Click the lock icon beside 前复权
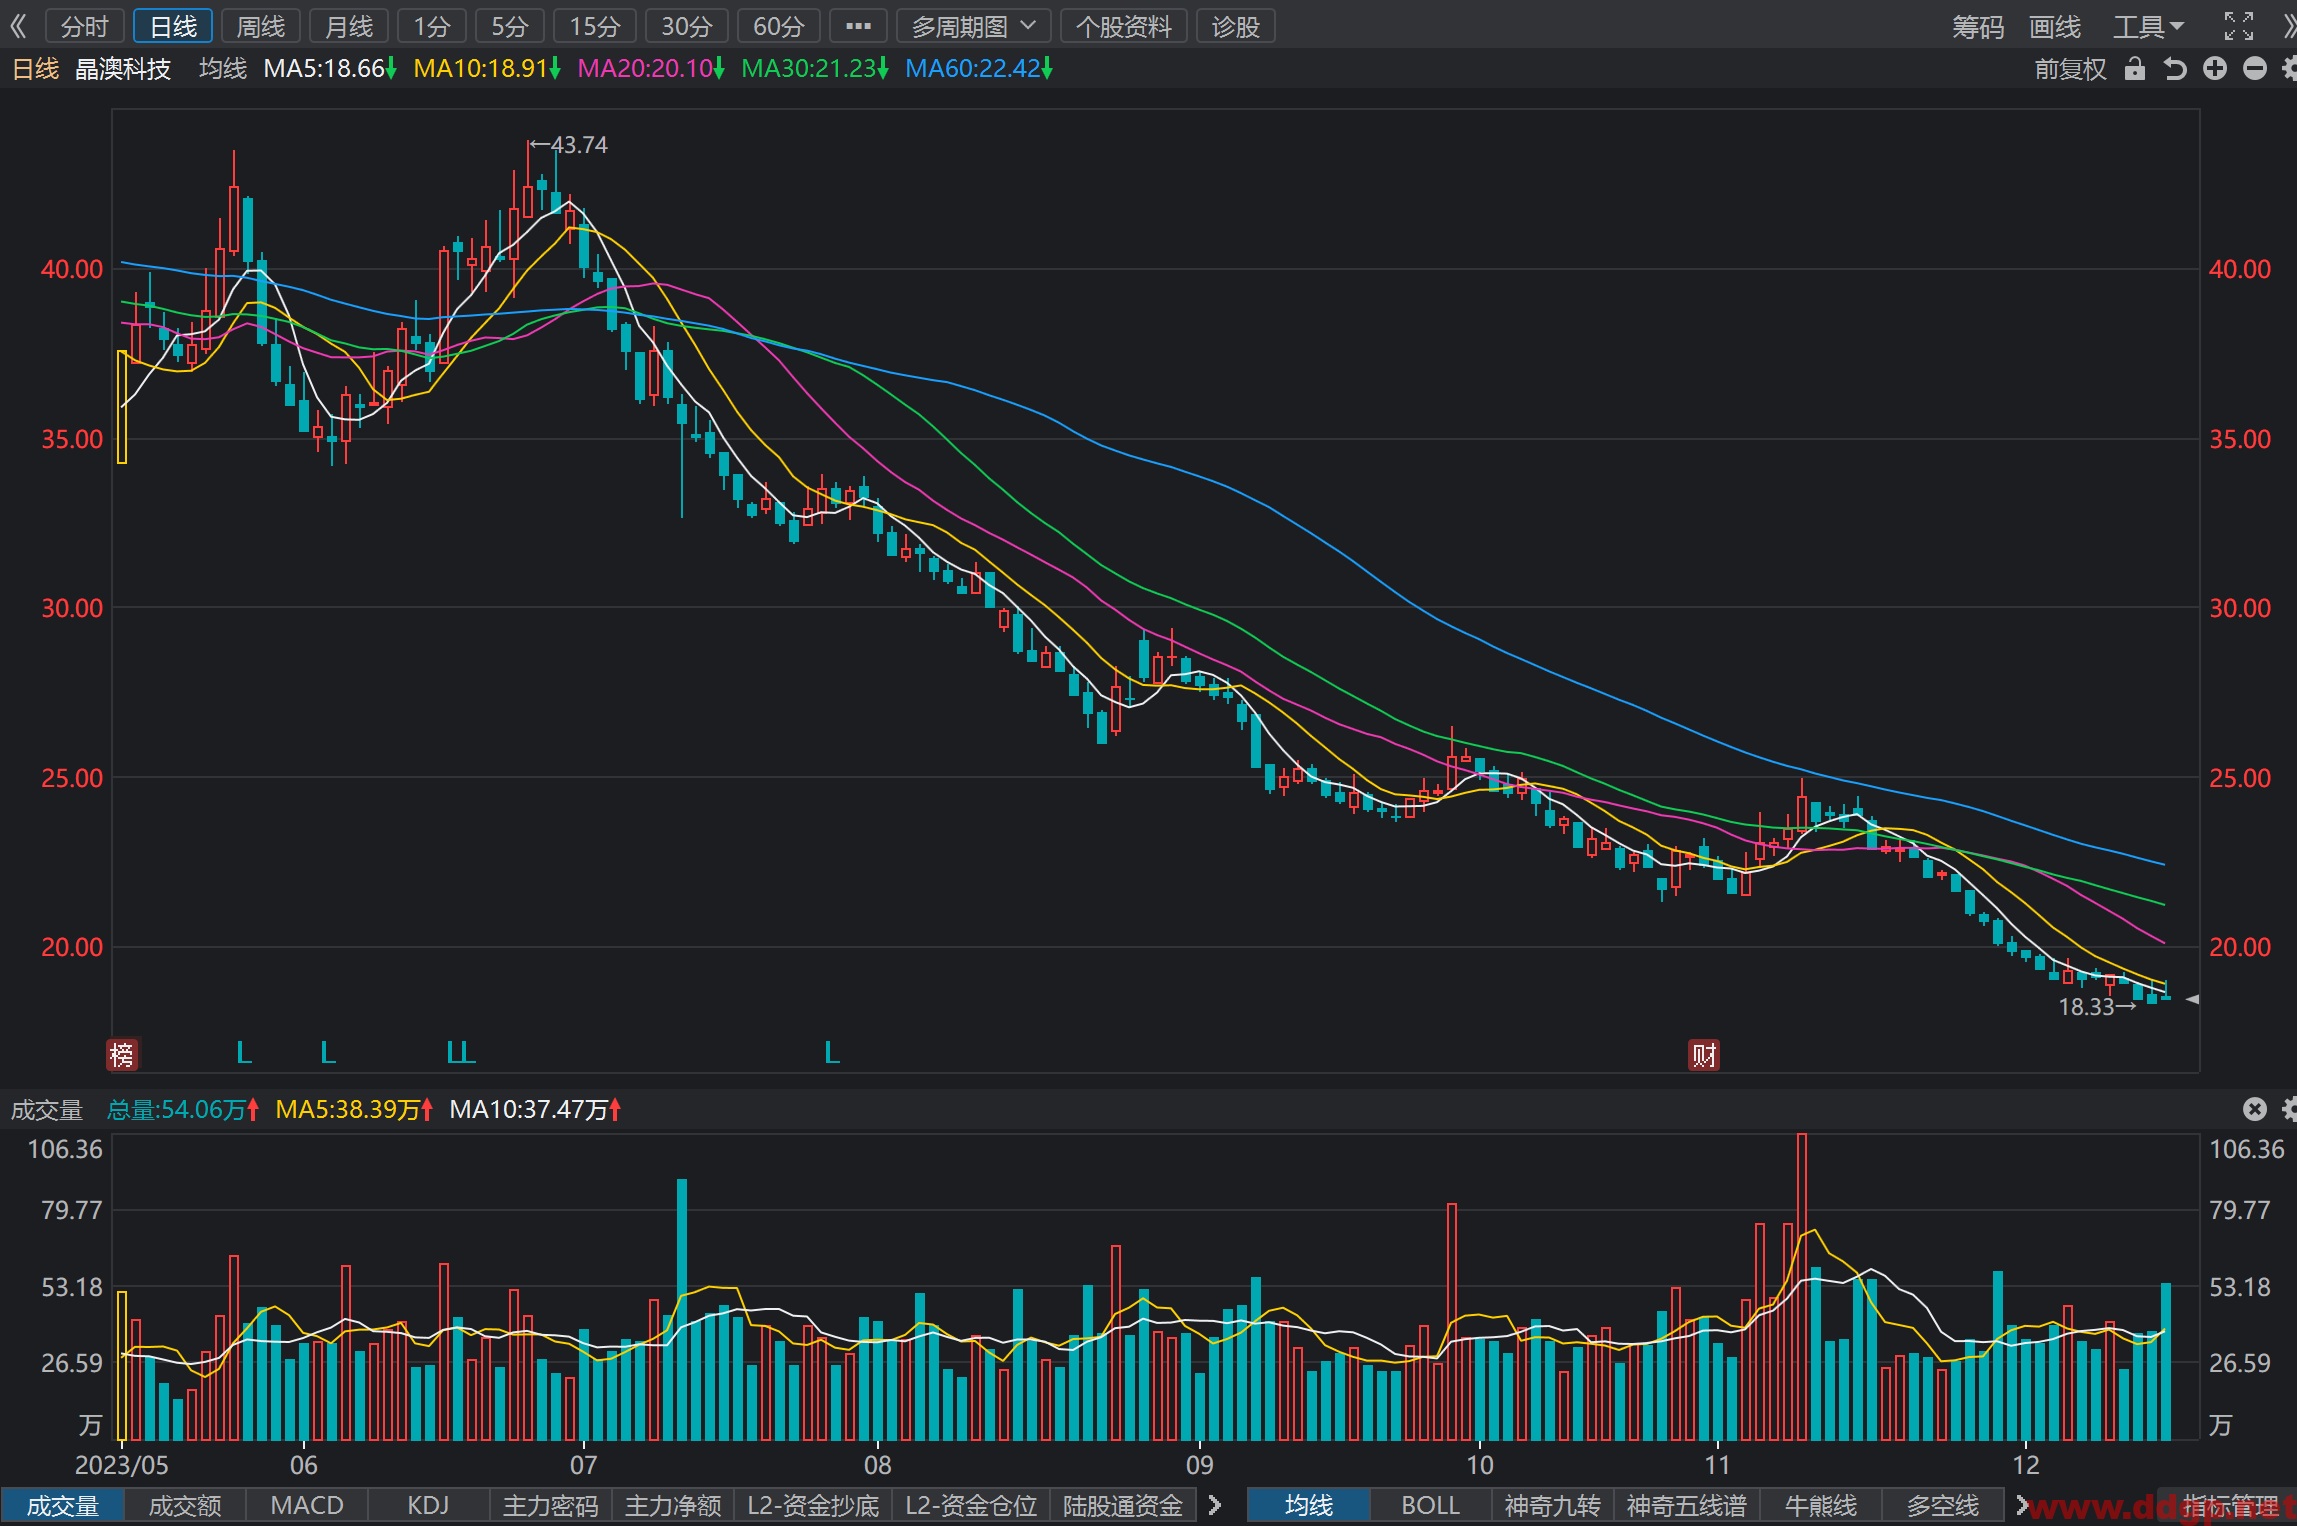Image resolution: width=2297 pixels, height=1526 pixels. [x=2134, y=68]
